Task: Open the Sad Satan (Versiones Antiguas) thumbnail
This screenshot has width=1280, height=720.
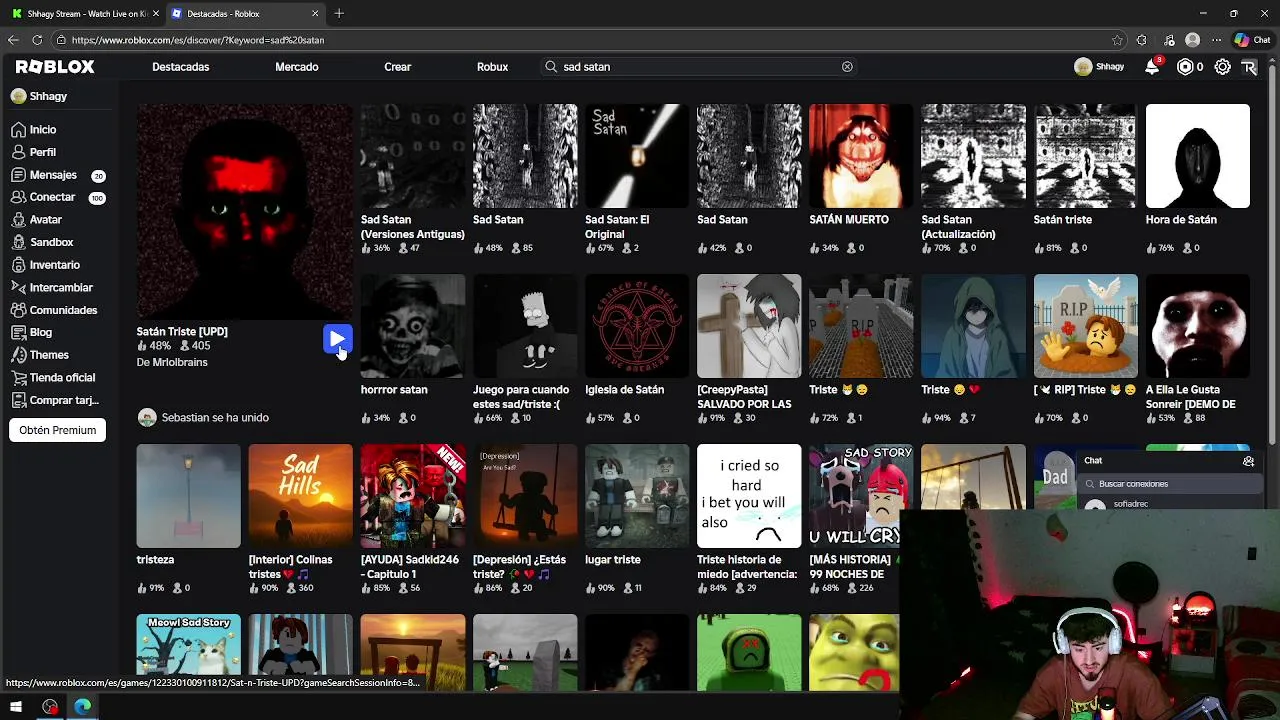Action: tap(413, 156)
